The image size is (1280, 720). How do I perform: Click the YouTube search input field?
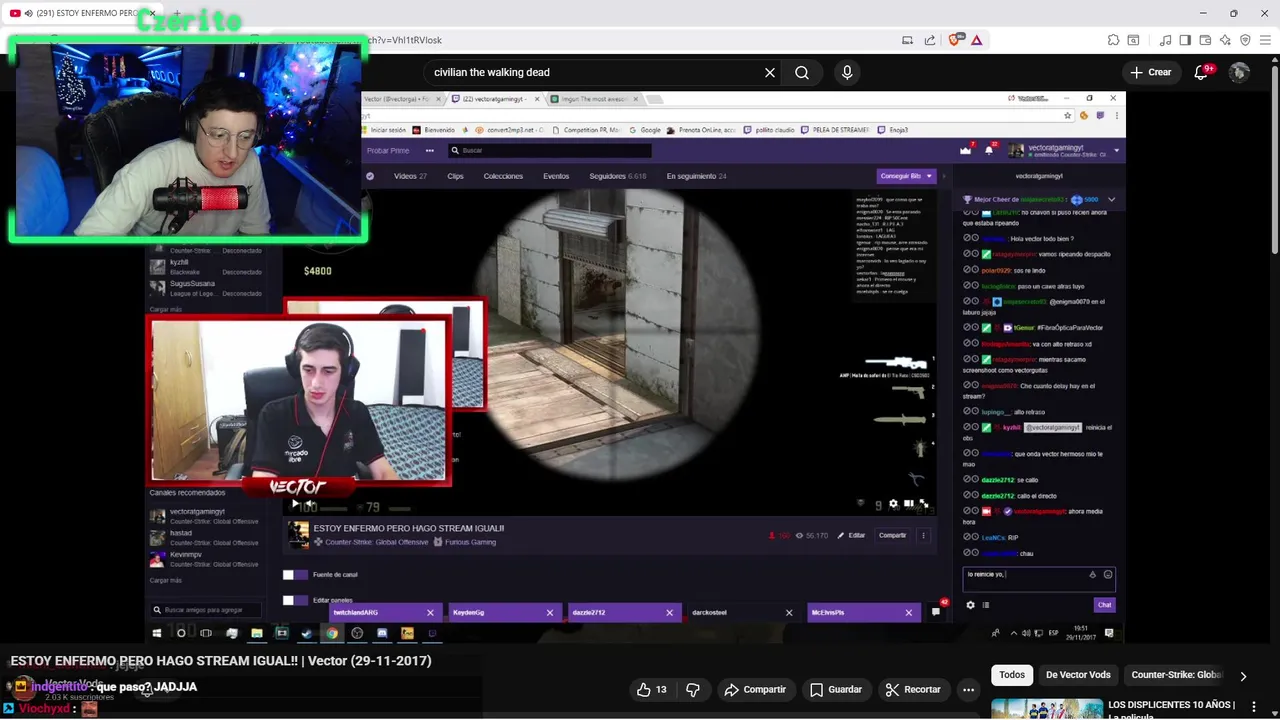click(x=590, y=72)
